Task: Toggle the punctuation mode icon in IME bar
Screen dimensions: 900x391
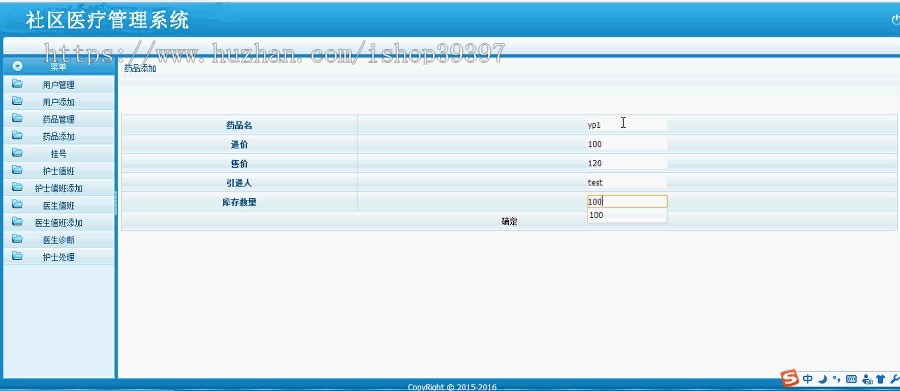Action: pyautogui.click(x=836, y=379)
